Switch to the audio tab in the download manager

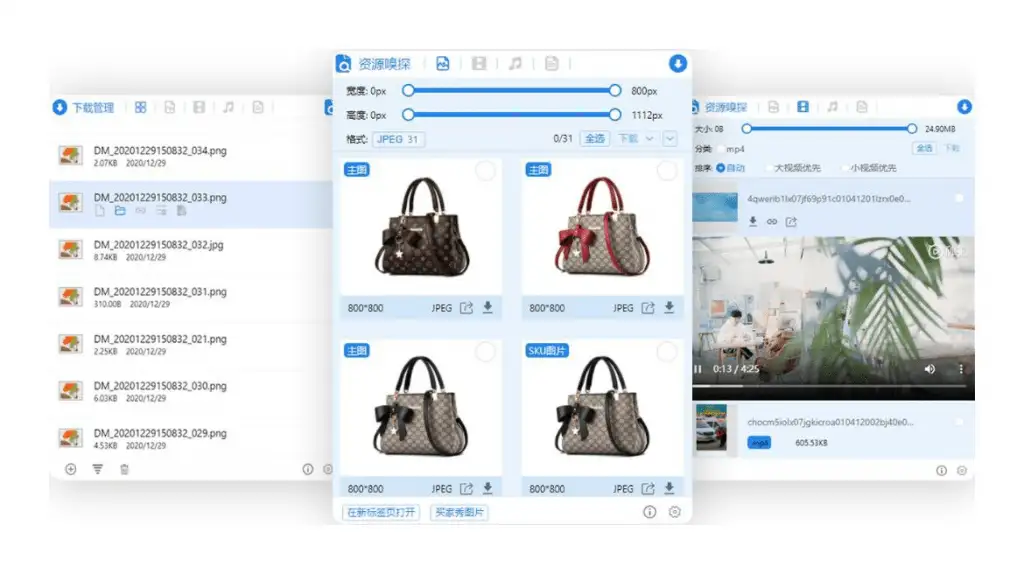tap(228, 107)
